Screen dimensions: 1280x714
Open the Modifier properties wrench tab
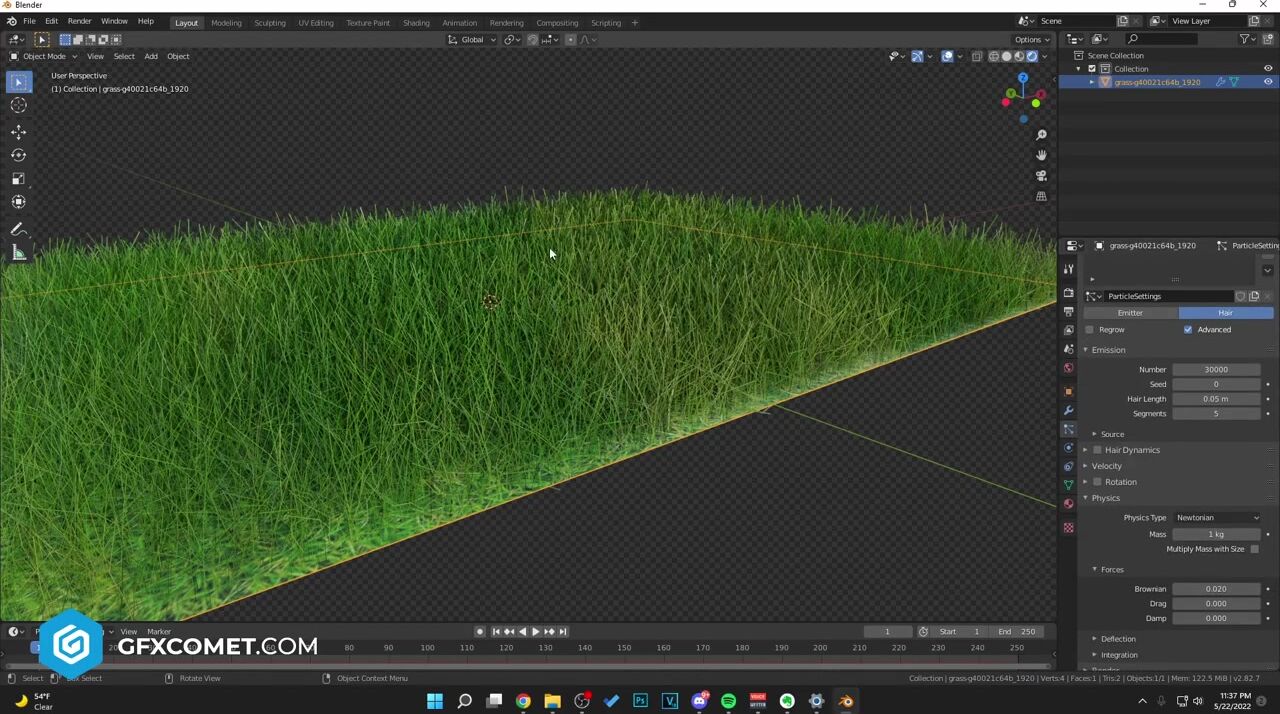click(1068, 410)
